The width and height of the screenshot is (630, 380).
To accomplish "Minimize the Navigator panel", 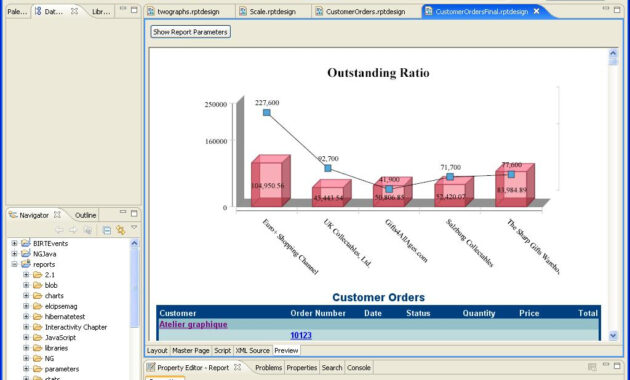I will (123, 212).
